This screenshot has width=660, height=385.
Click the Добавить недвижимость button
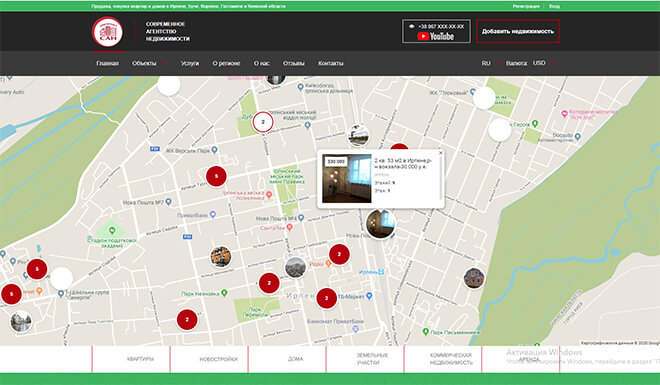pyautogui.click(x=518, y=31)
